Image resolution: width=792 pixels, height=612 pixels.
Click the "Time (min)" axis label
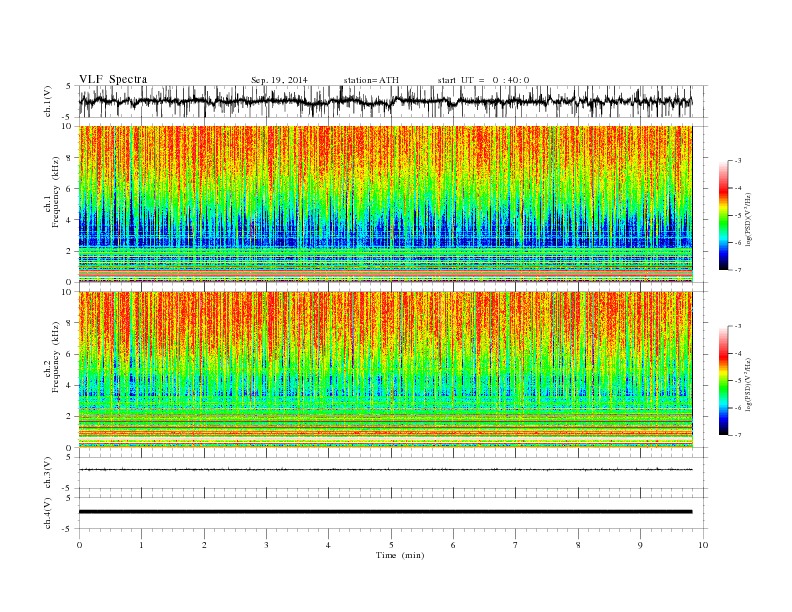coord(400,555)
